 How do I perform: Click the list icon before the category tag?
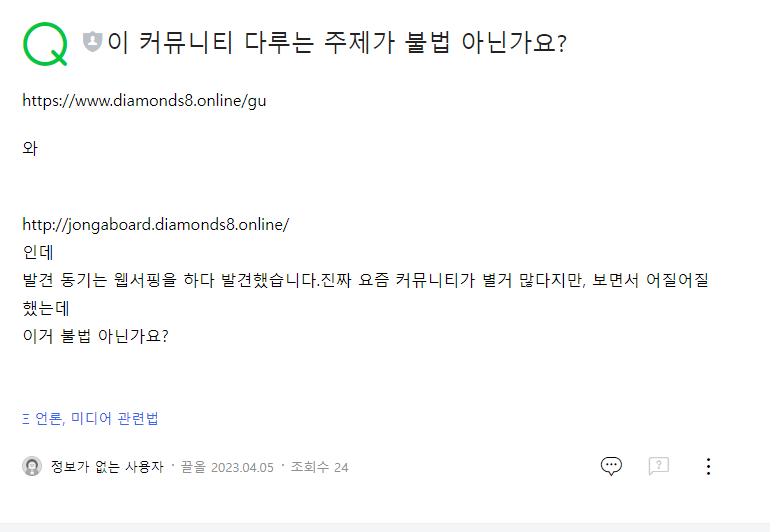(26, 419)
